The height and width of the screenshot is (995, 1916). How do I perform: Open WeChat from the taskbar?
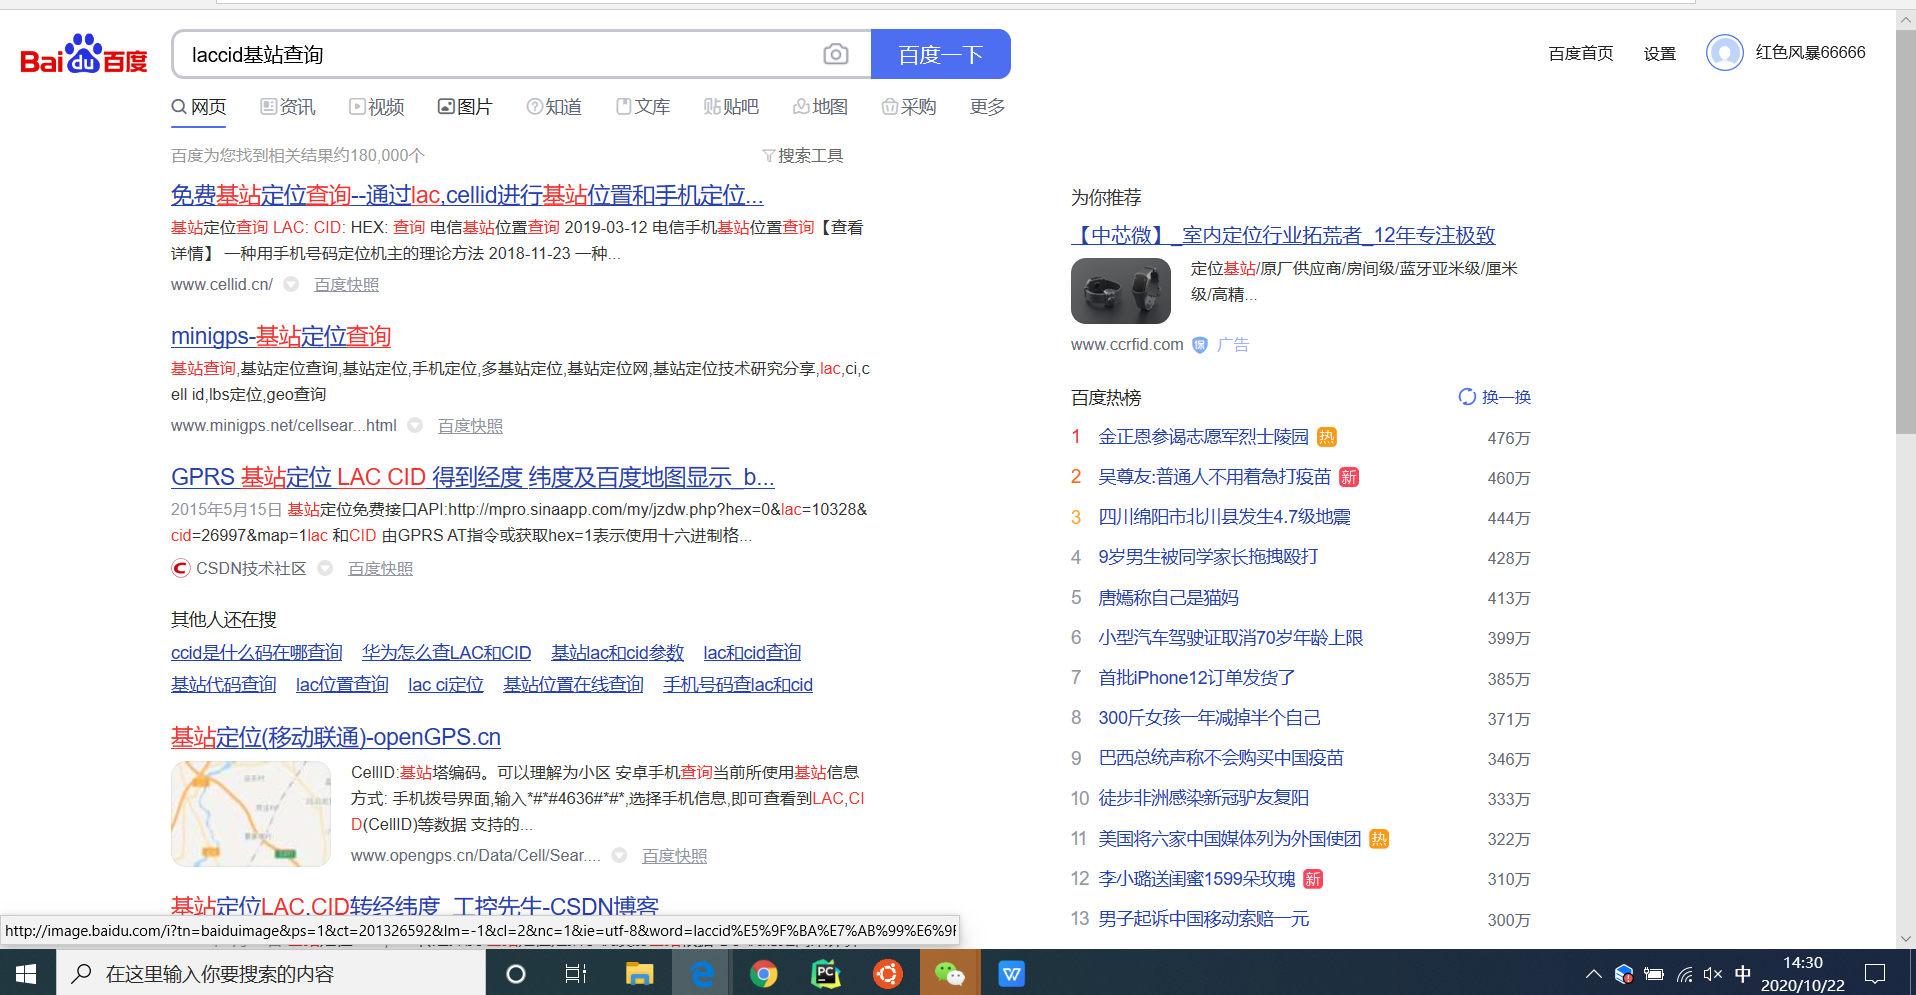949,973
